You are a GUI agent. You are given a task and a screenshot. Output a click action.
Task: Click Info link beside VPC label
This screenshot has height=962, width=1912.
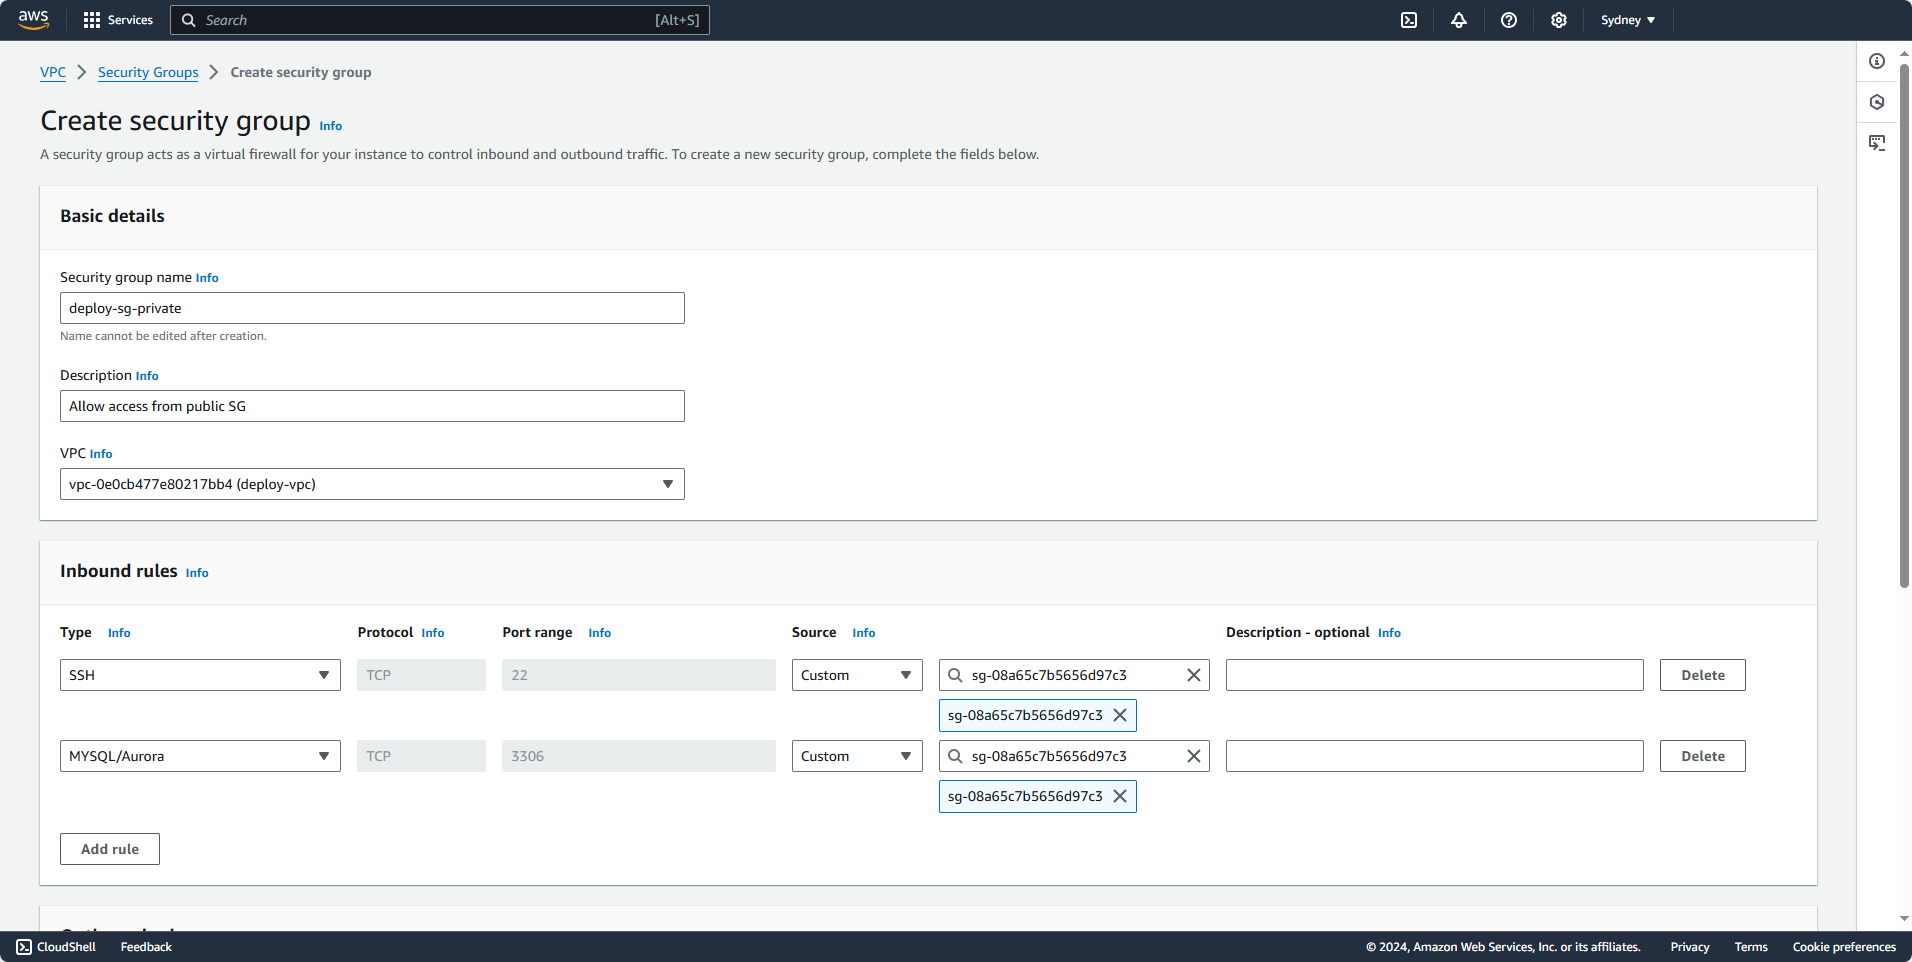[101, 454]
